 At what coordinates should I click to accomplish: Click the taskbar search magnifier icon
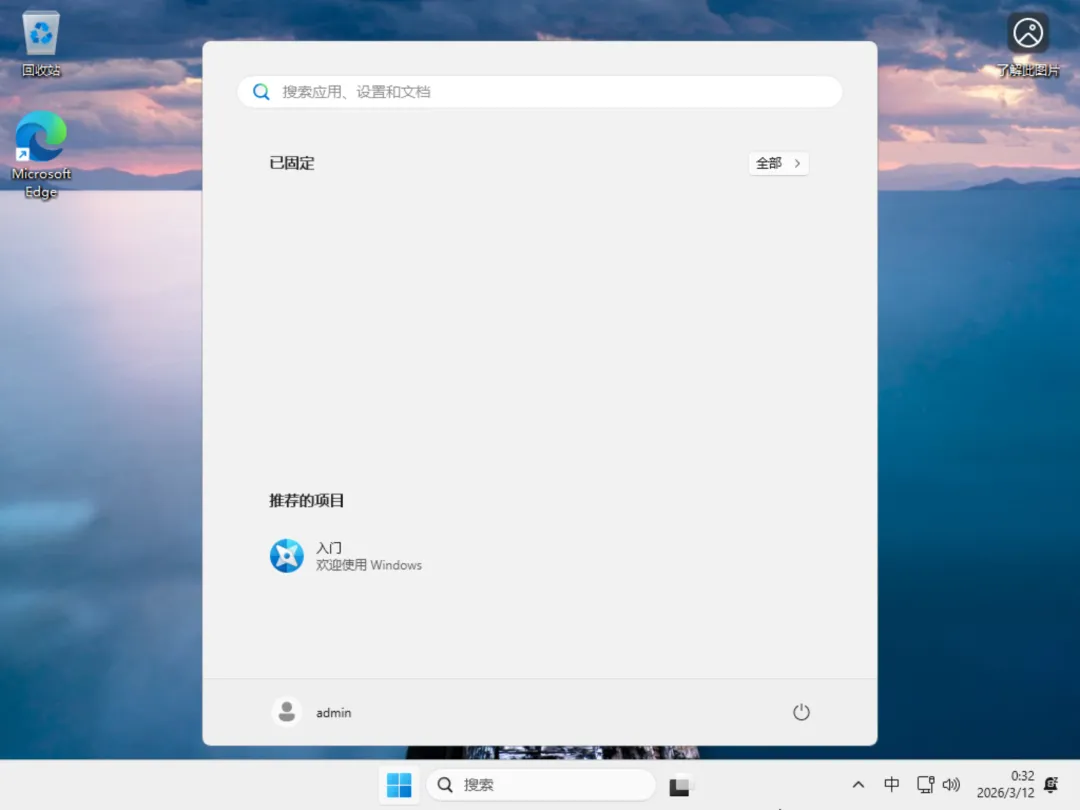(446, 785)
